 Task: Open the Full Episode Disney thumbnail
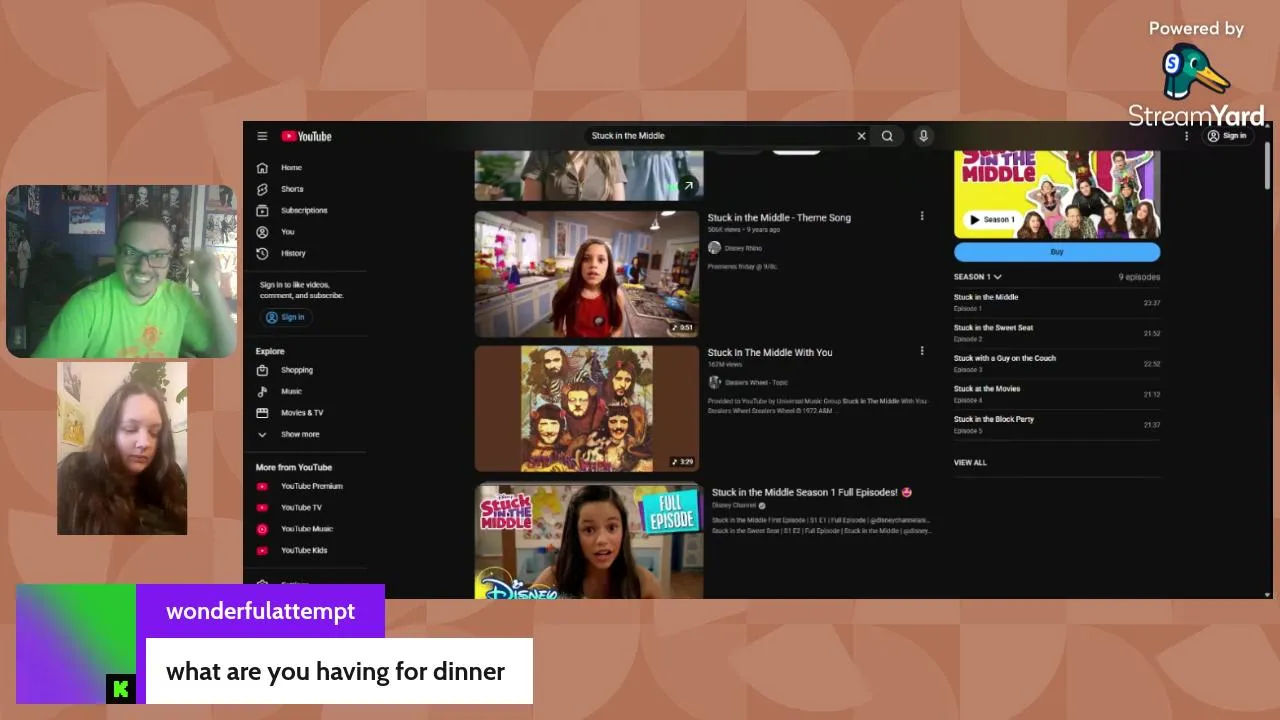tap(589, 541)
